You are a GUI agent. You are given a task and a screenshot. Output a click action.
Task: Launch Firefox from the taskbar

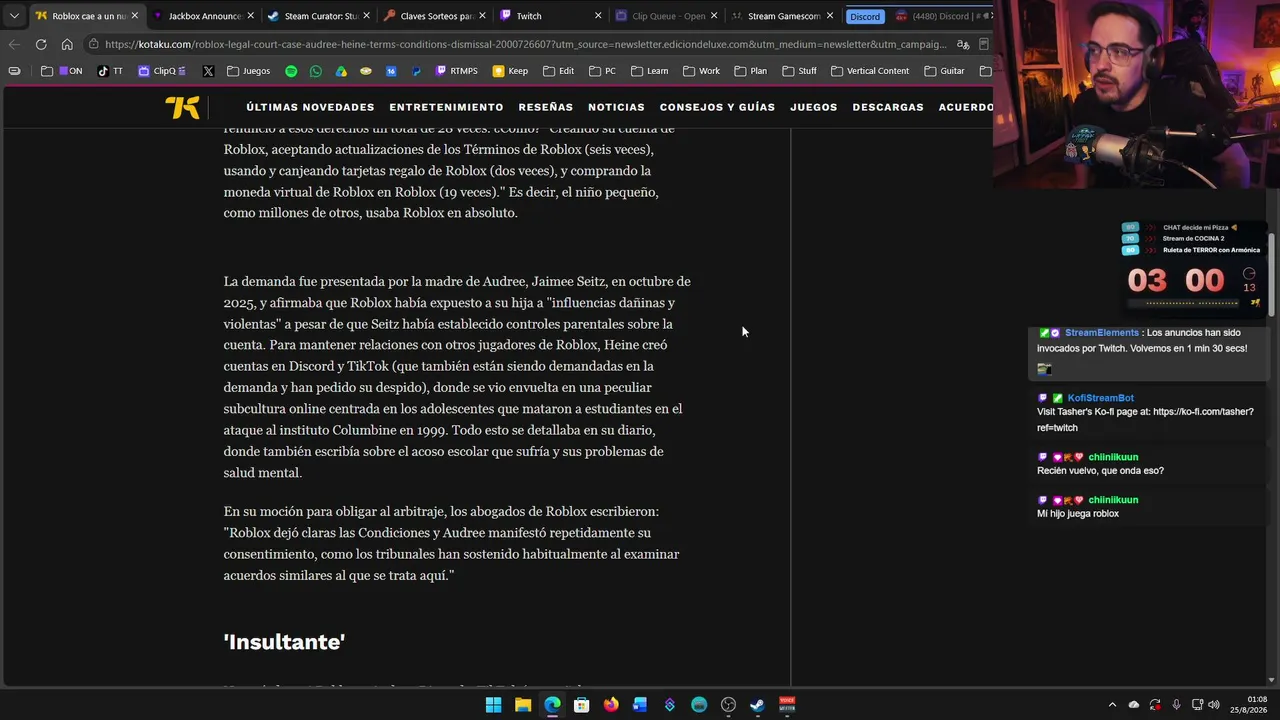611,705
